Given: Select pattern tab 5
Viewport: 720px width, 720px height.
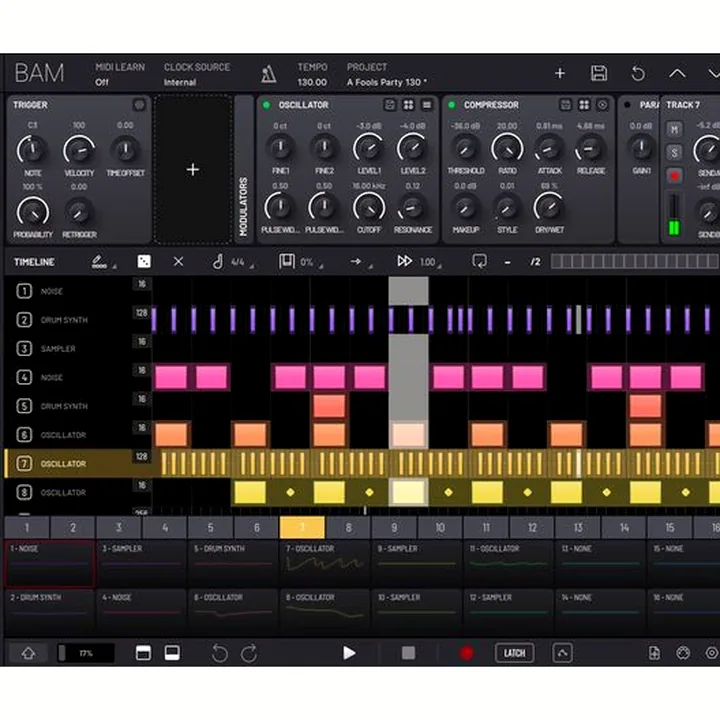Looking at the screenshot, I should pyautogui.click(x=210, y=528).
